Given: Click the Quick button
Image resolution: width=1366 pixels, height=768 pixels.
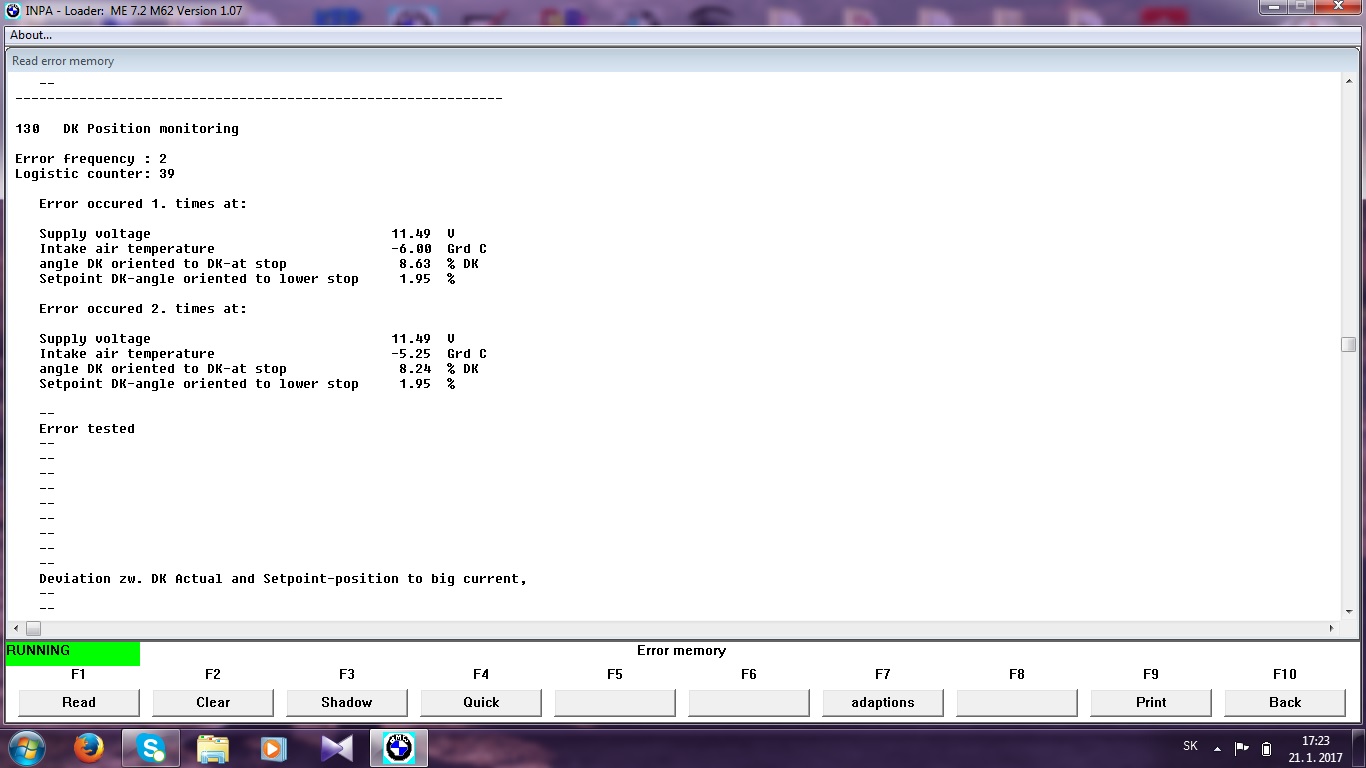Looking at the screenshot, I should pyautogui.click(x=481, y=702).
